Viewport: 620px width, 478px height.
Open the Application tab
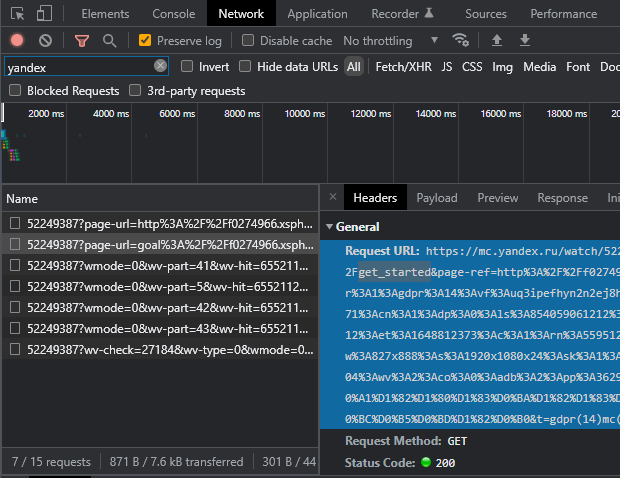318,14
